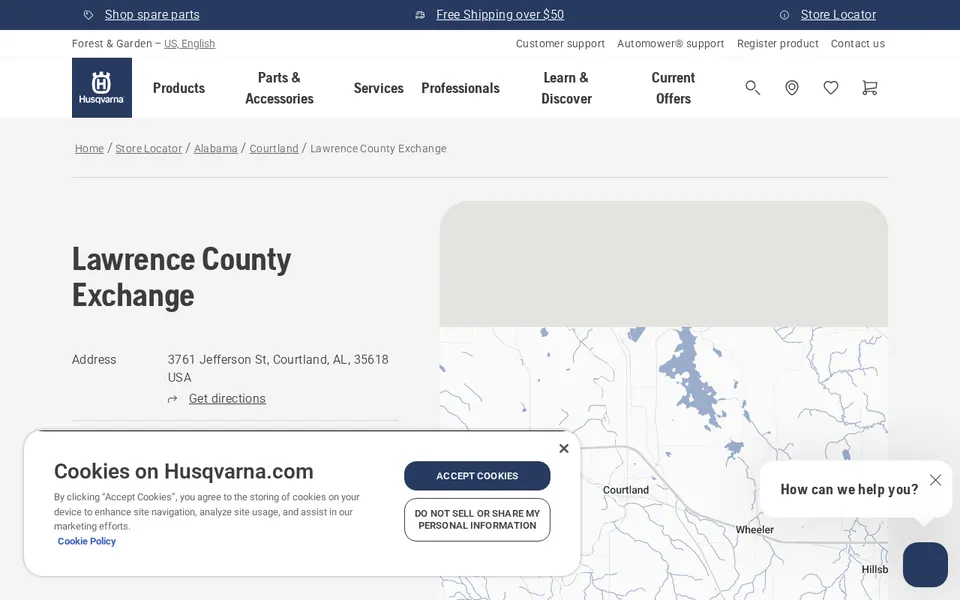This screenshot has width=960, height=600.
Task: Open the Professionals menu
Action: tap(460, 88)
